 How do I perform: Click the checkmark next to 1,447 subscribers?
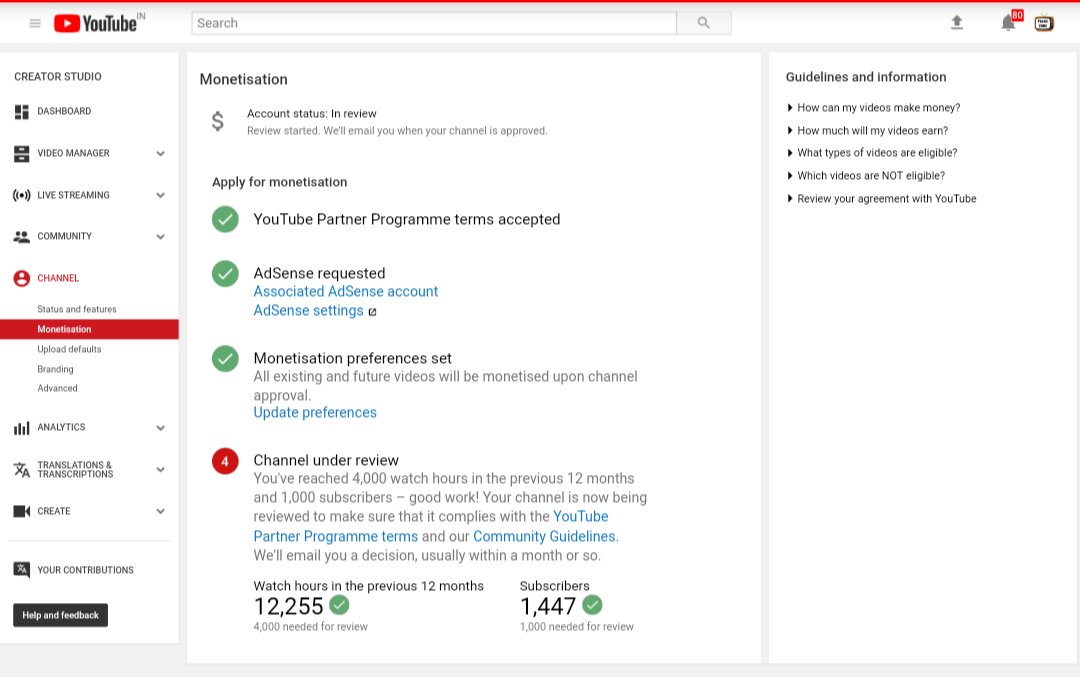[x=592, y=605]
